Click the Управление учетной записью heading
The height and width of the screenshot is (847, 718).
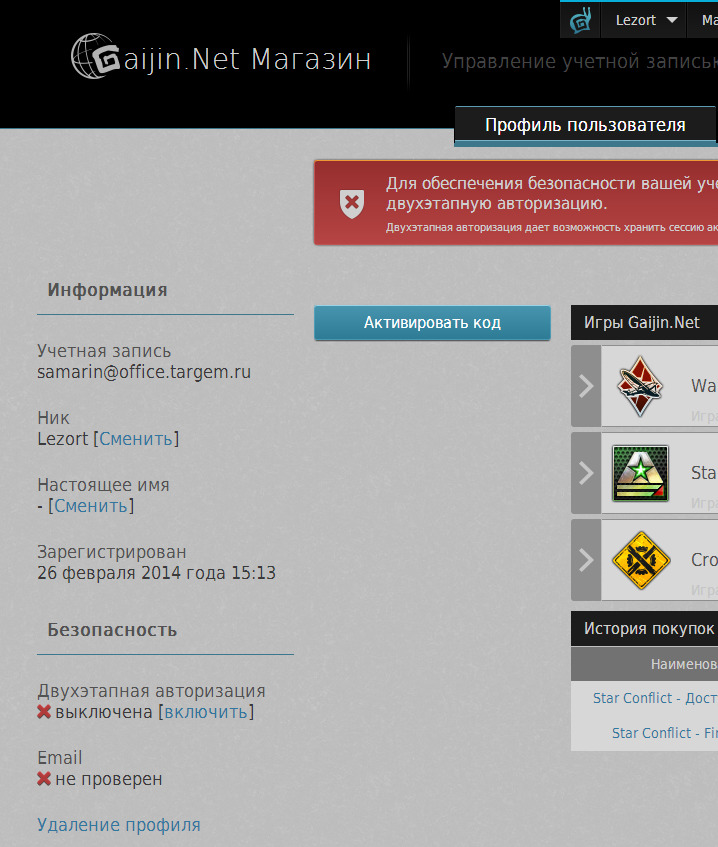580,61
